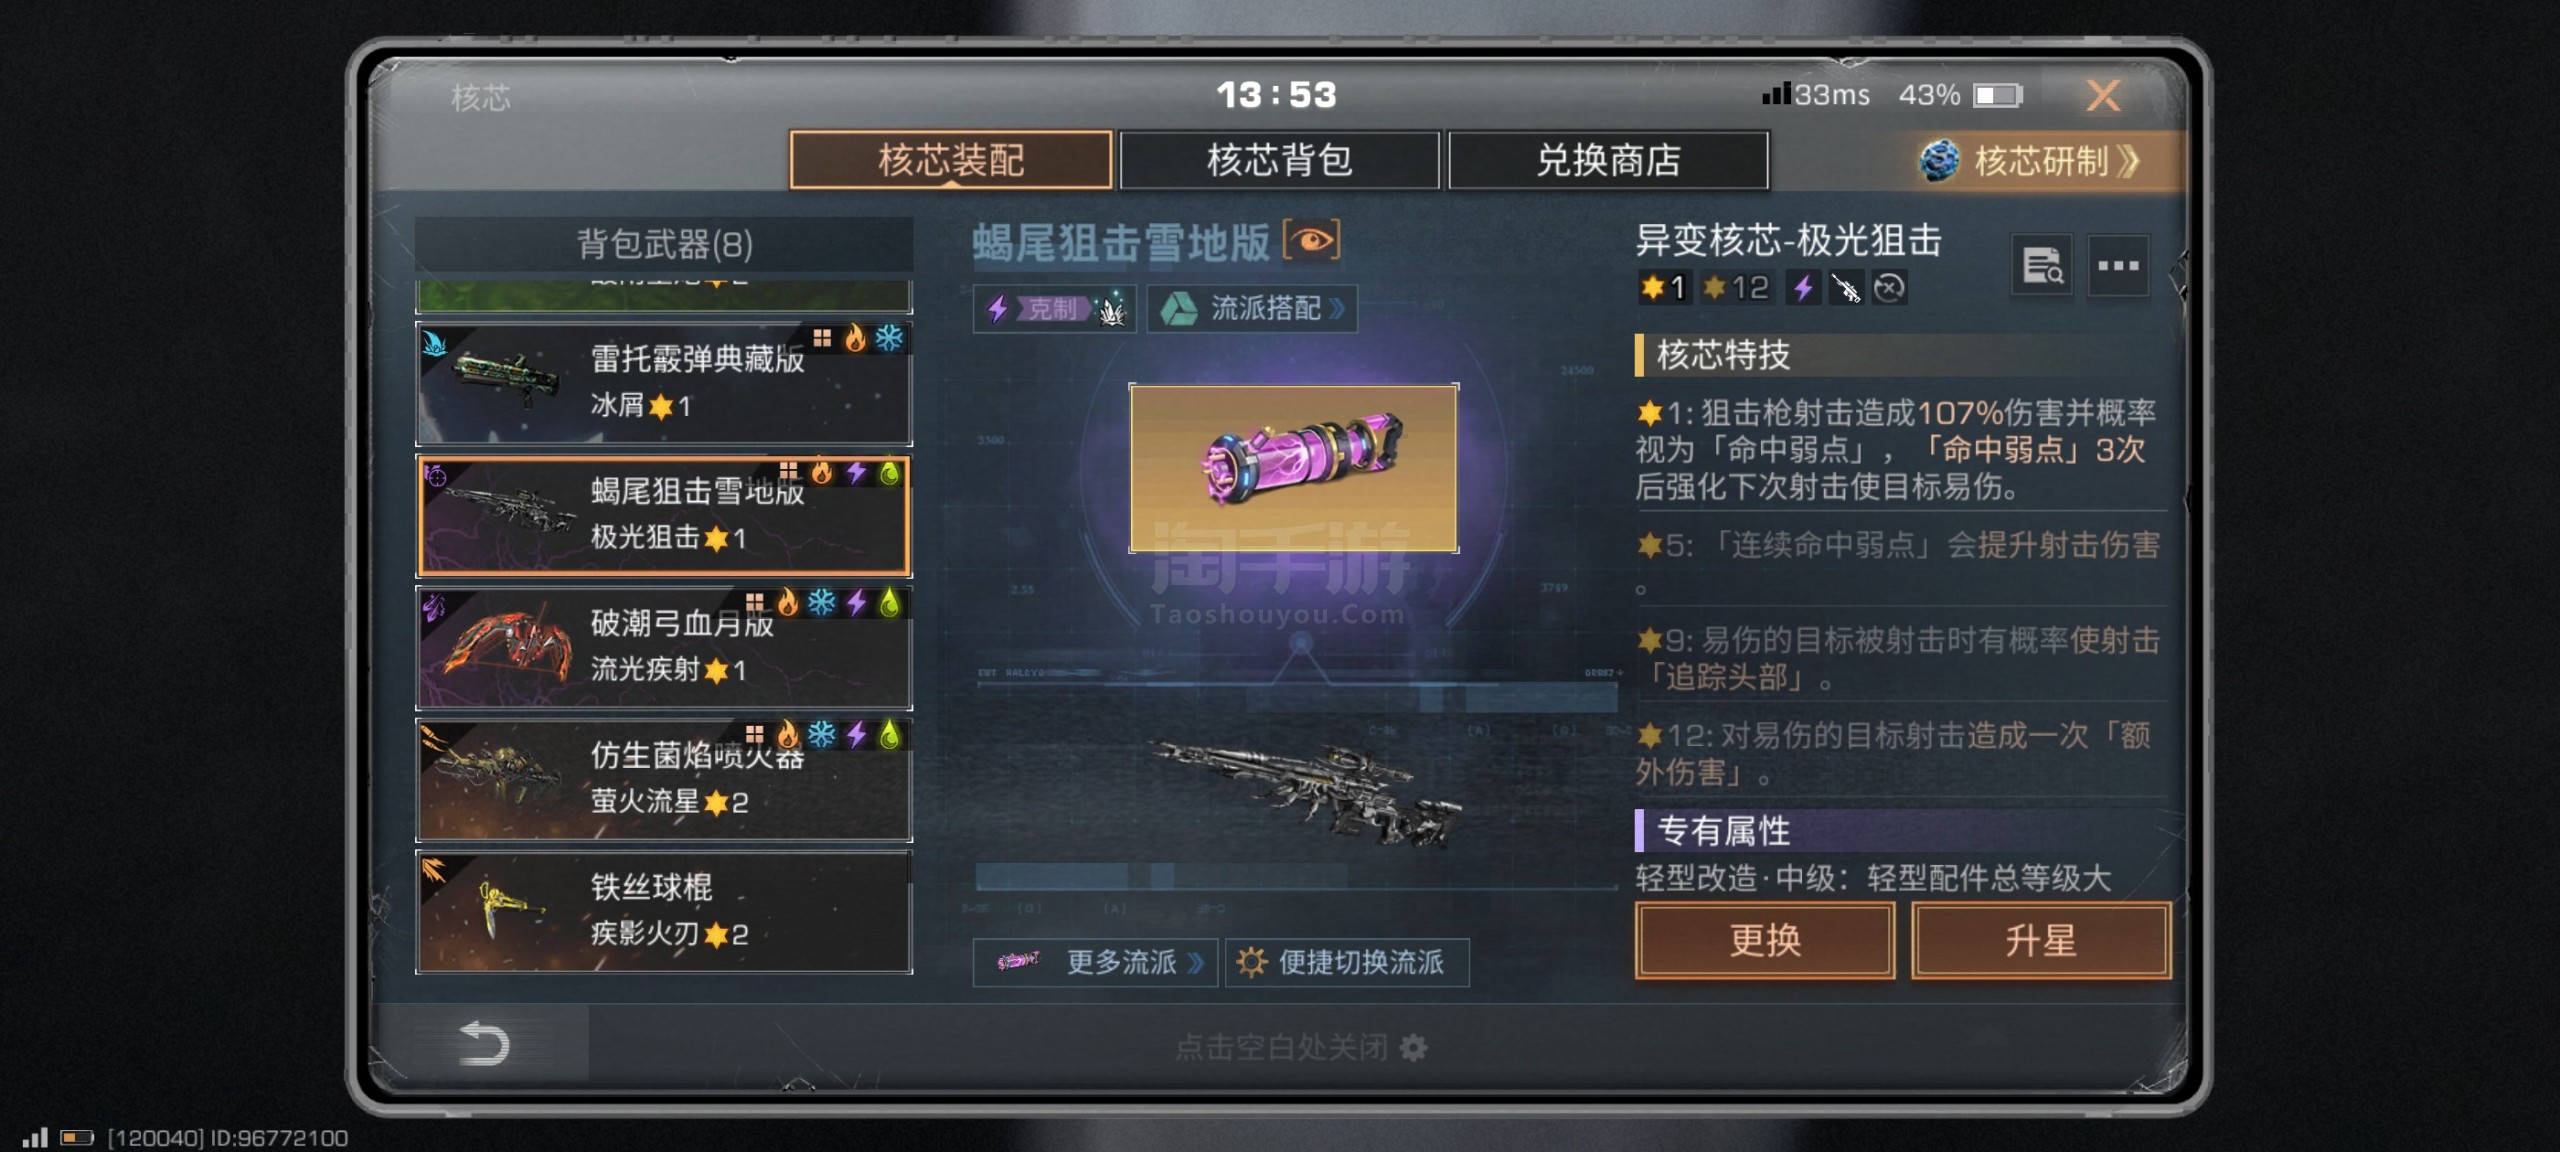Click the purple core cylinder image
Screen dimensions: 2560x1152
coord(1294,468)
